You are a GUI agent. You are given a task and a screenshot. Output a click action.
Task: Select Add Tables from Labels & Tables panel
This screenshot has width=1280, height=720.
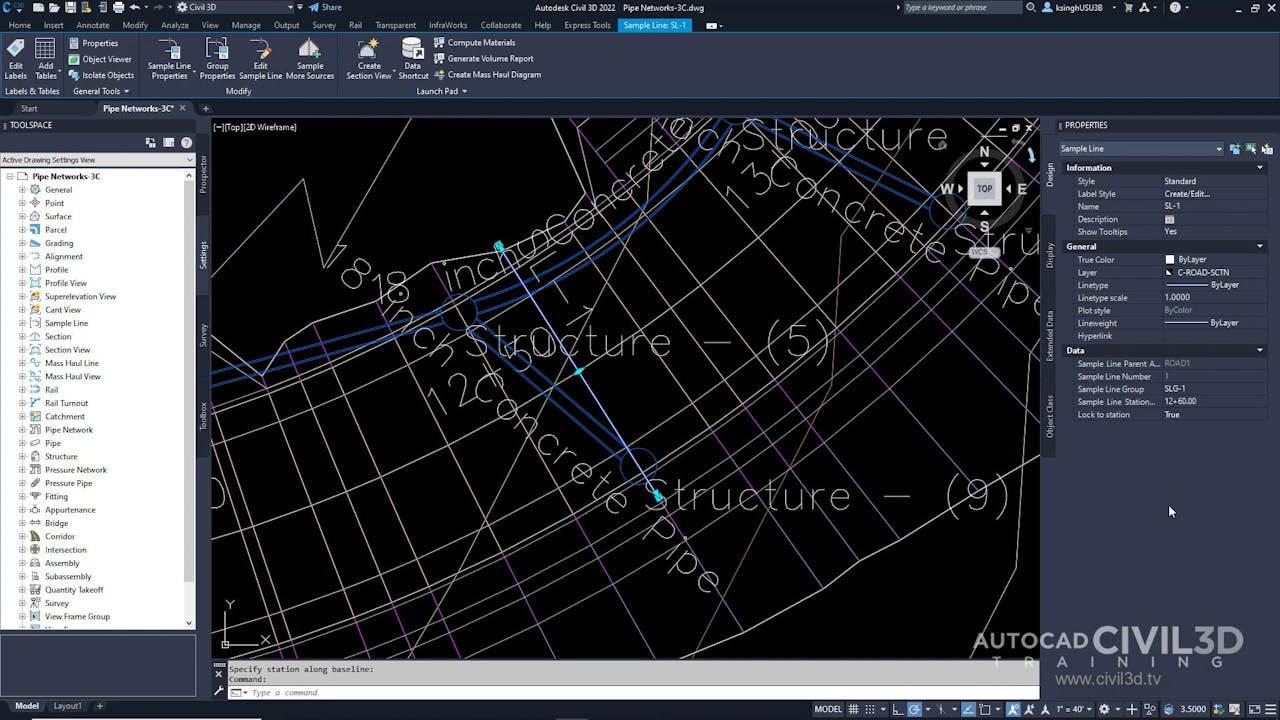point(45,57)
